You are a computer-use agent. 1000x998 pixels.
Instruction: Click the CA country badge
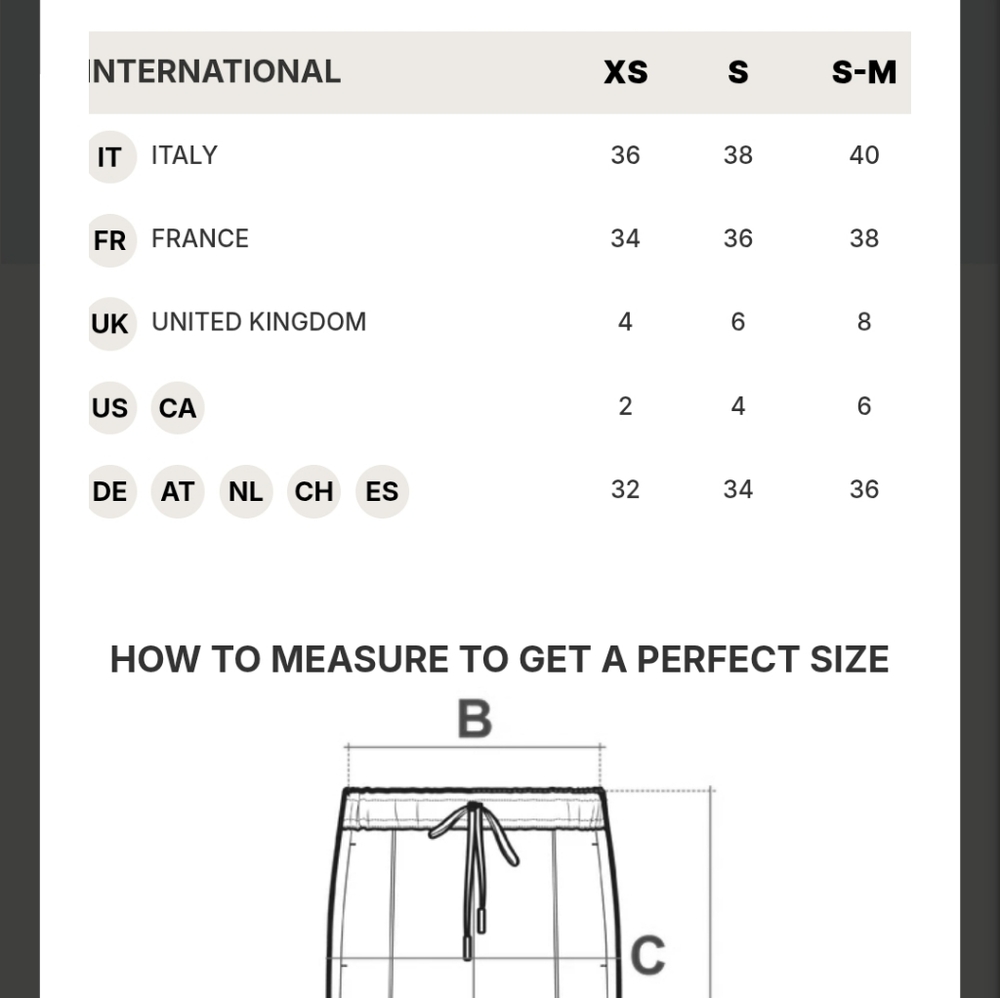[x=178, y=408]
